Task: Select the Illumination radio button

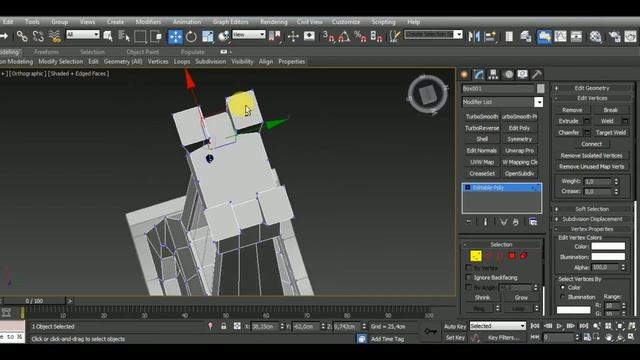Action: click(562, 297)
